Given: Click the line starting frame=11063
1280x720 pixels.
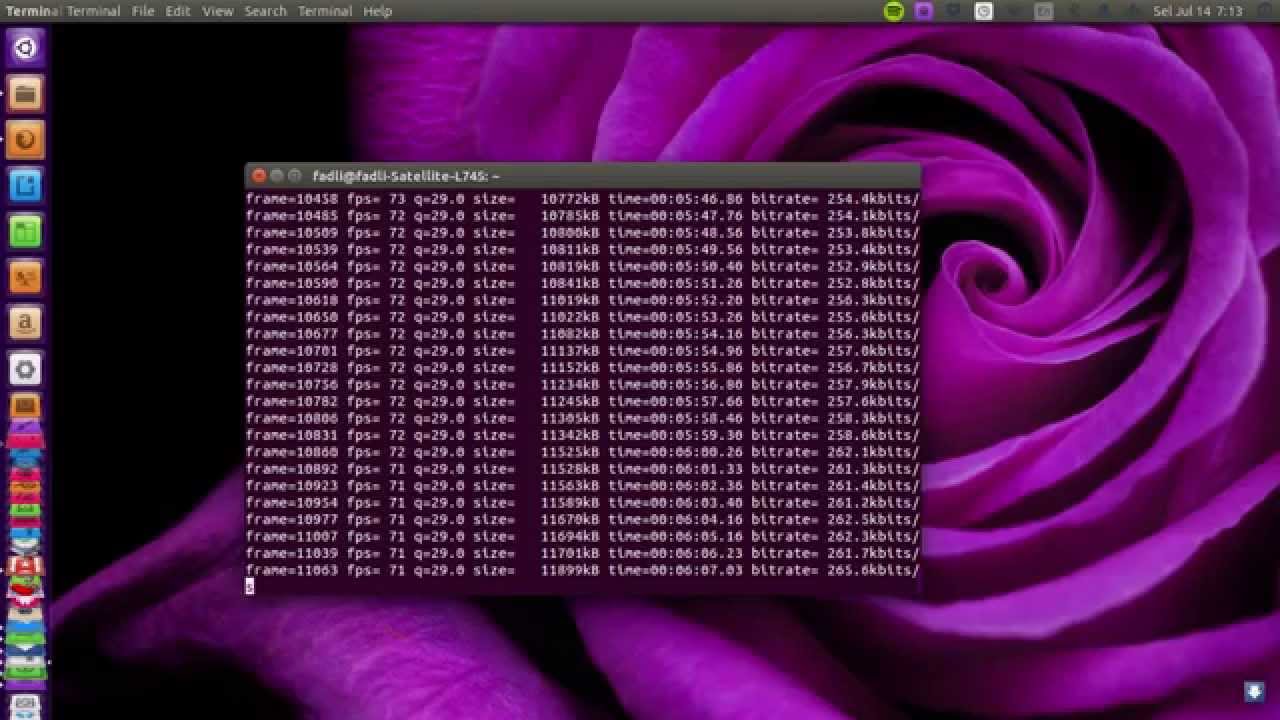Looking at the screenshot, I should tap(582, 571).
